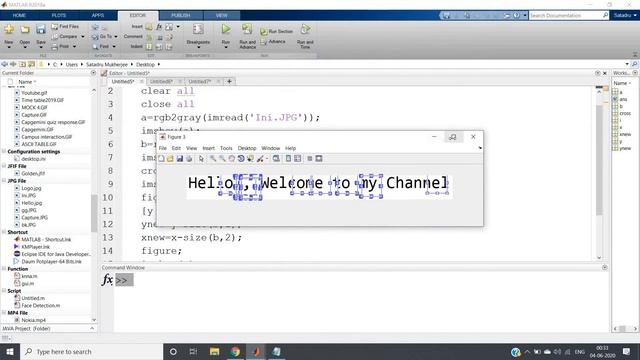The height and width of the screenshot is (360, 640).
Task: Select Face Detection.m script file
Action: [40, 305]
